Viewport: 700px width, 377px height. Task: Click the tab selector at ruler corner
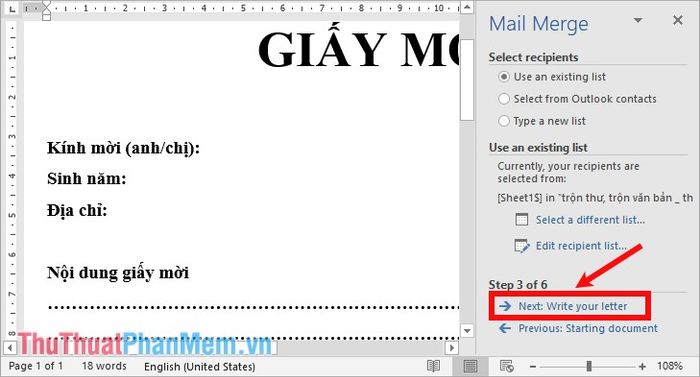(x=12, y=8)
